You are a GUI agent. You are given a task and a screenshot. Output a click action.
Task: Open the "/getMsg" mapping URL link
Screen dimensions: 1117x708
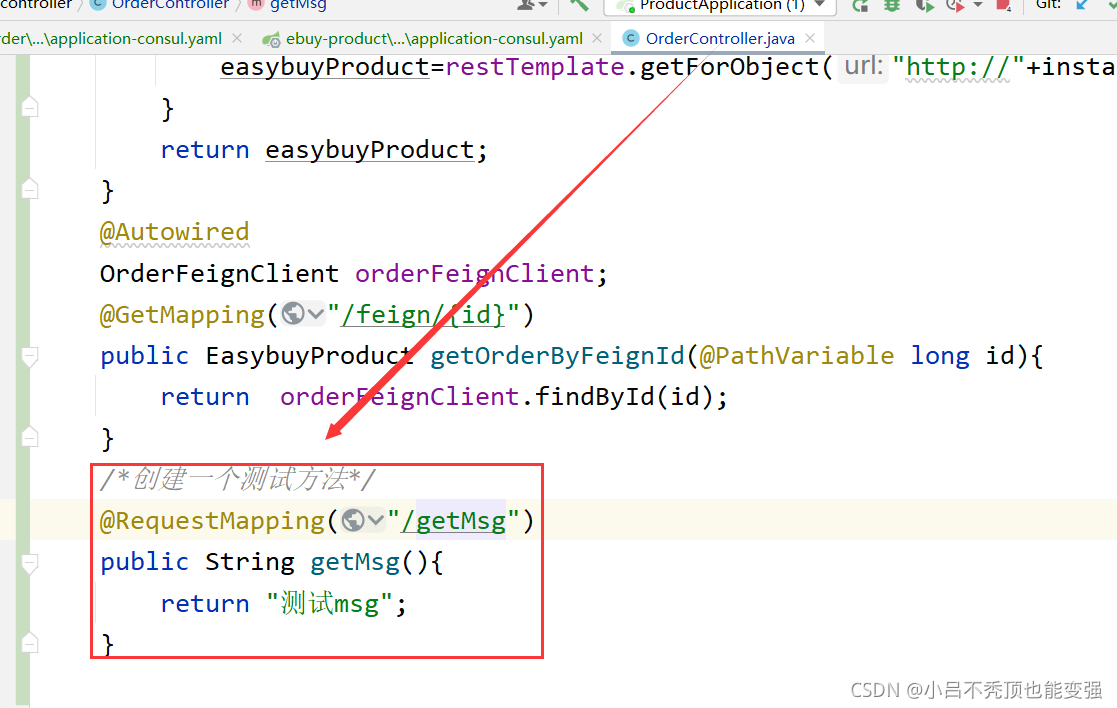coord(453,521)
